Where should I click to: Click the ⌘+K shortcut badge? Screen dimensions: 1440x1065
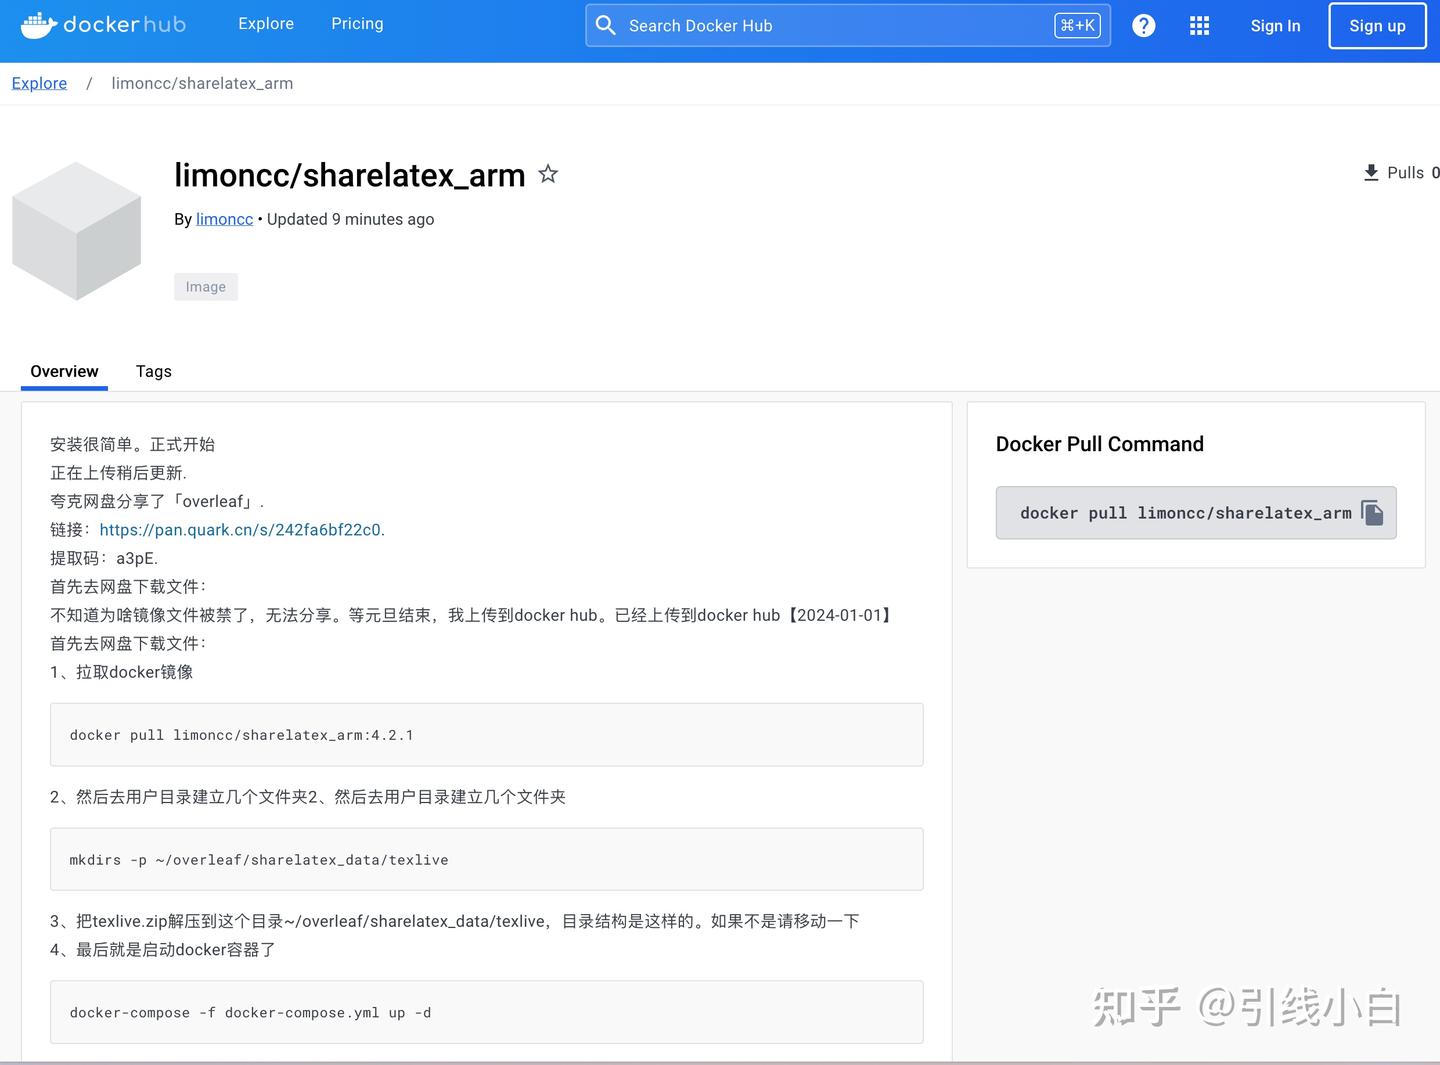pyautogui.click(x=1077, y=25)
